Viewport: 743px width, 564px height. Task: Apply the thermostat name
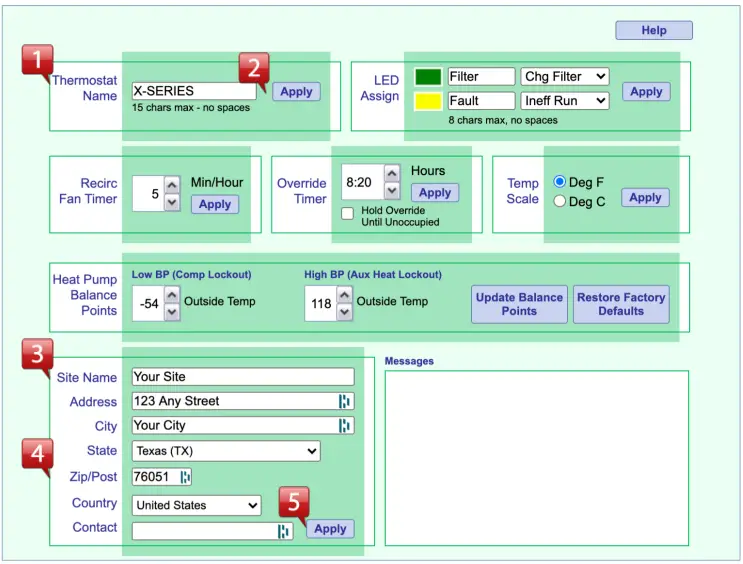pyautogui.click(x=296, y=91)
